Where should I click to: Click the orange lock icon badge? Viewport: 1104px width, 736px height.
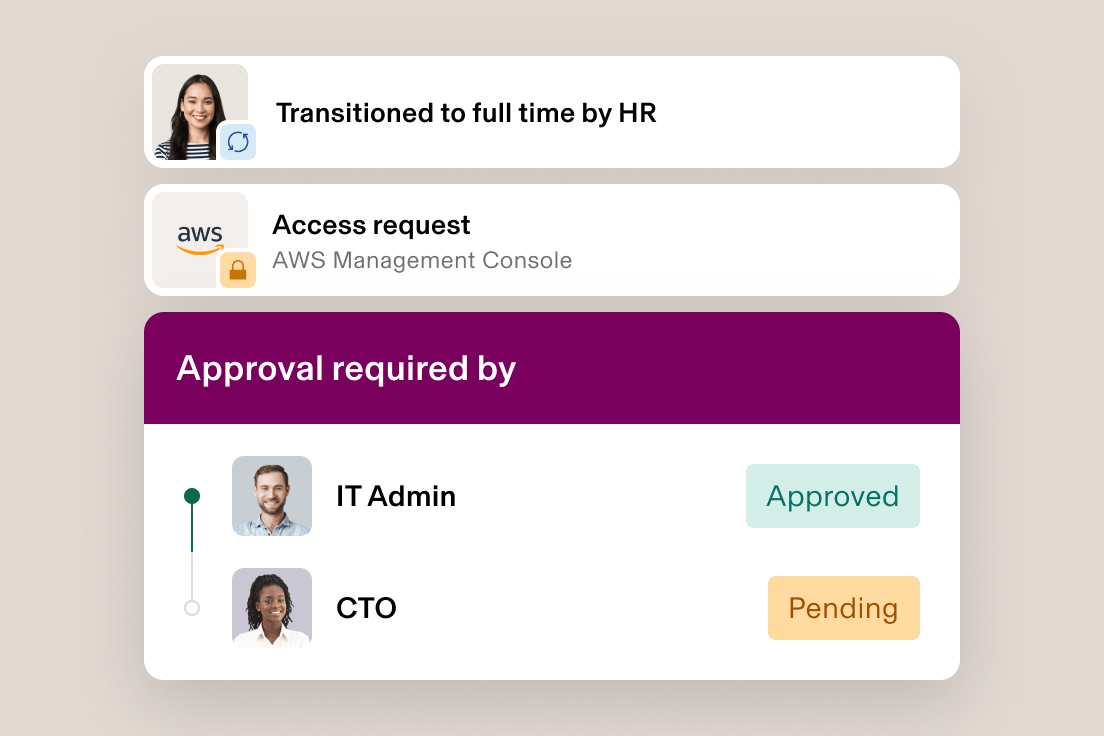tap(238, 270)
